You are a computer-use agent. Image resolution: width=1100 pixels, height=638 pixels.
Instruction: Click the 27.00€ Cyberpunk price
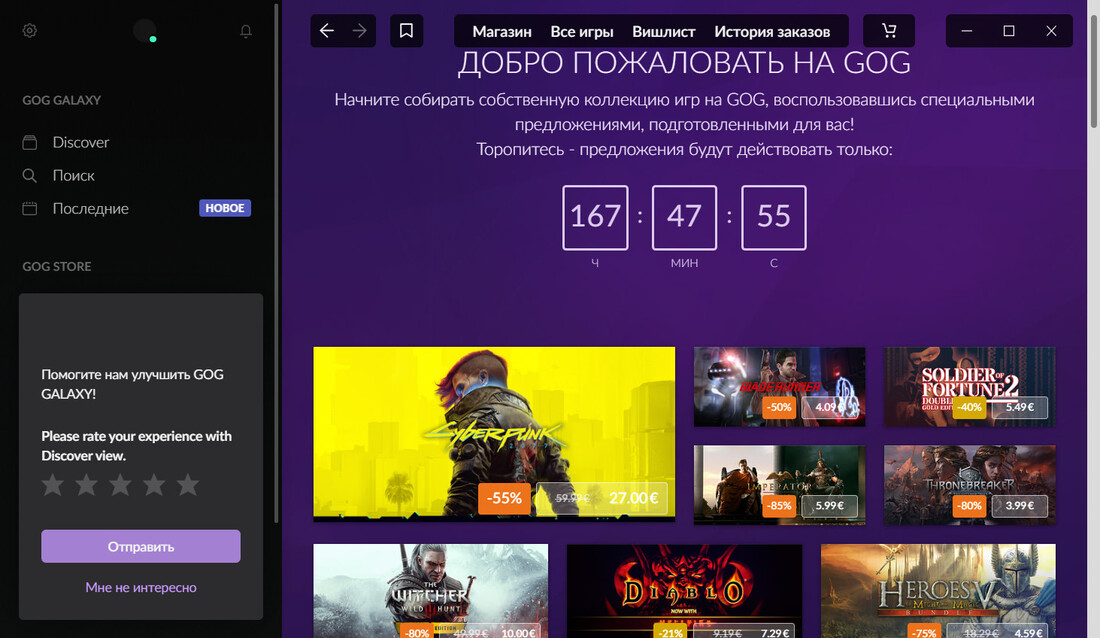[633, 498]
